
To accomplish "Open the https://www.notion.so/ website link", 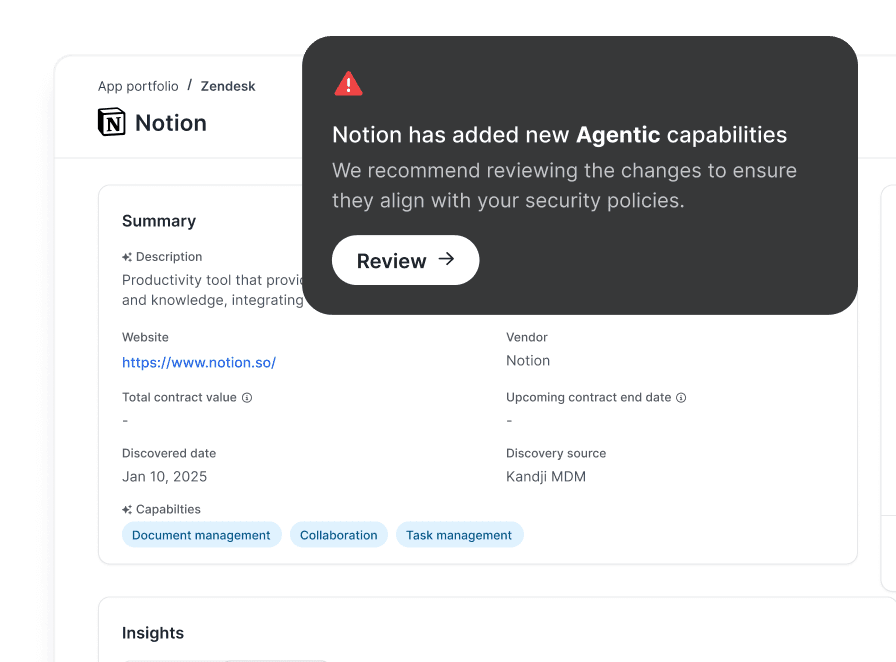I will coord(199,363).
